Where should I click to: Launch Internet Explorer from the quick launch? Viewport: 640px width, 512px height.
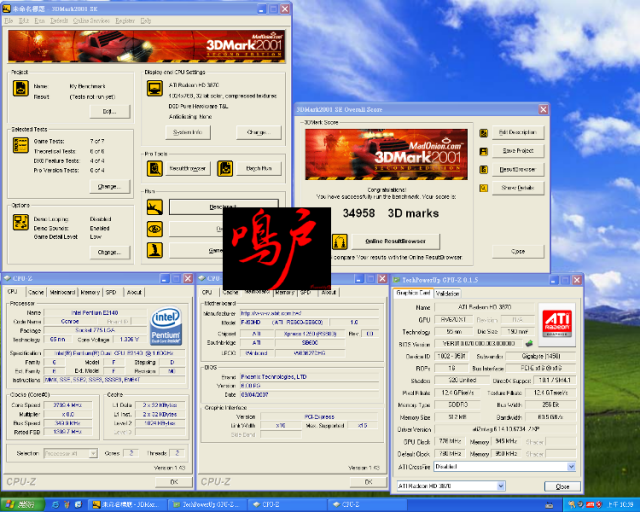pyautogui.click(x=56, y=505)
